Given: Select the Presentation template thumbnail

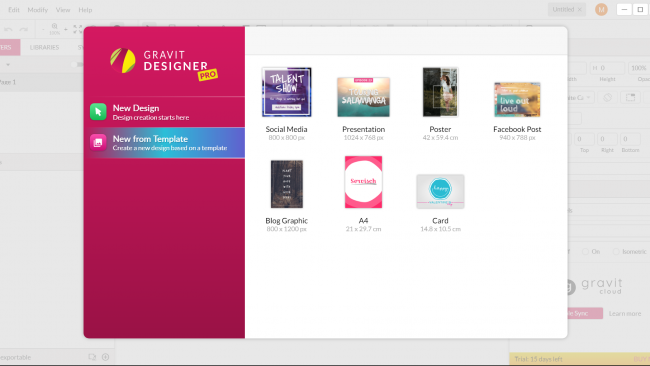Looking at the screenshot, I should 364,97.
